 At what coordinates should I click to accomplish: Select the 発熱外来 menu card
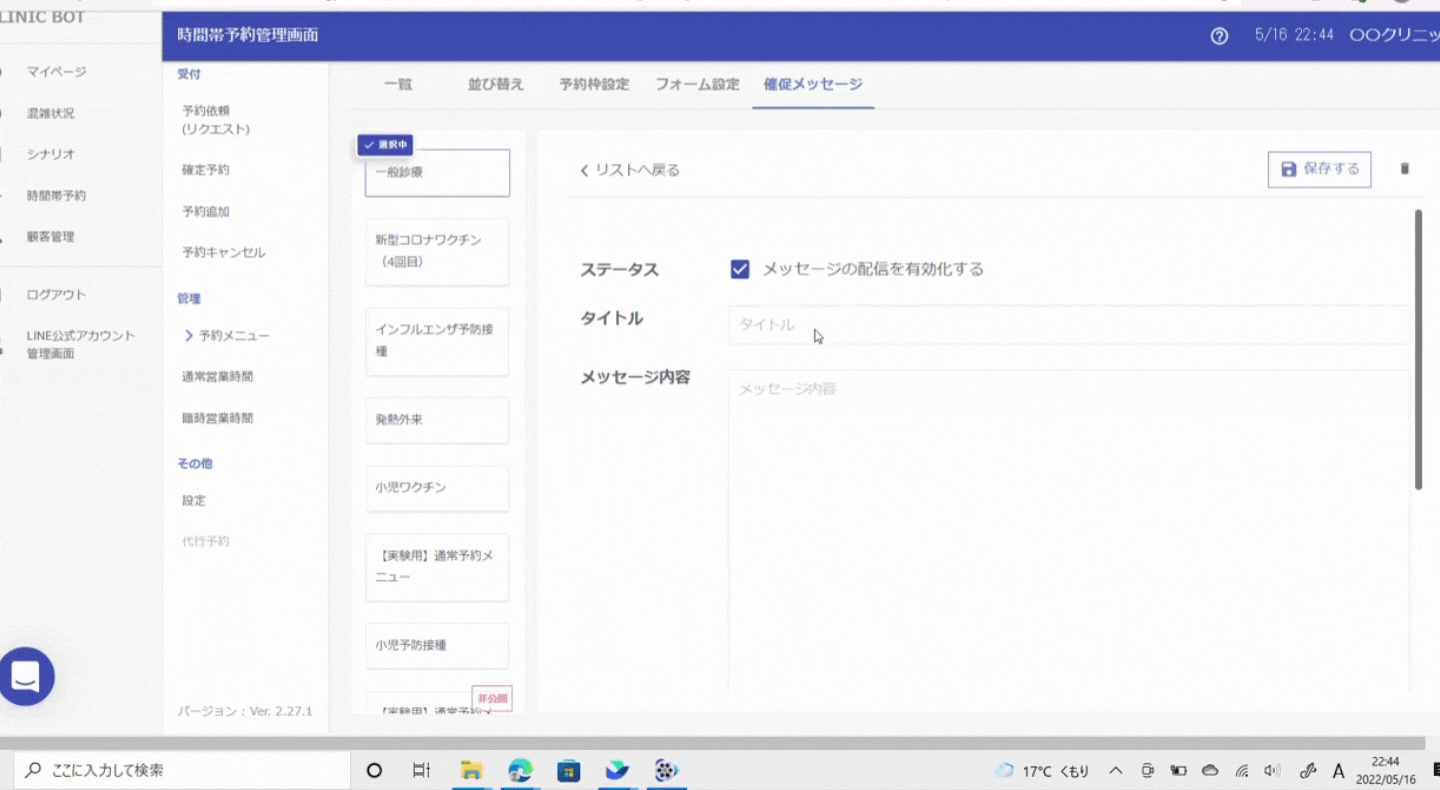pos(437,420)
